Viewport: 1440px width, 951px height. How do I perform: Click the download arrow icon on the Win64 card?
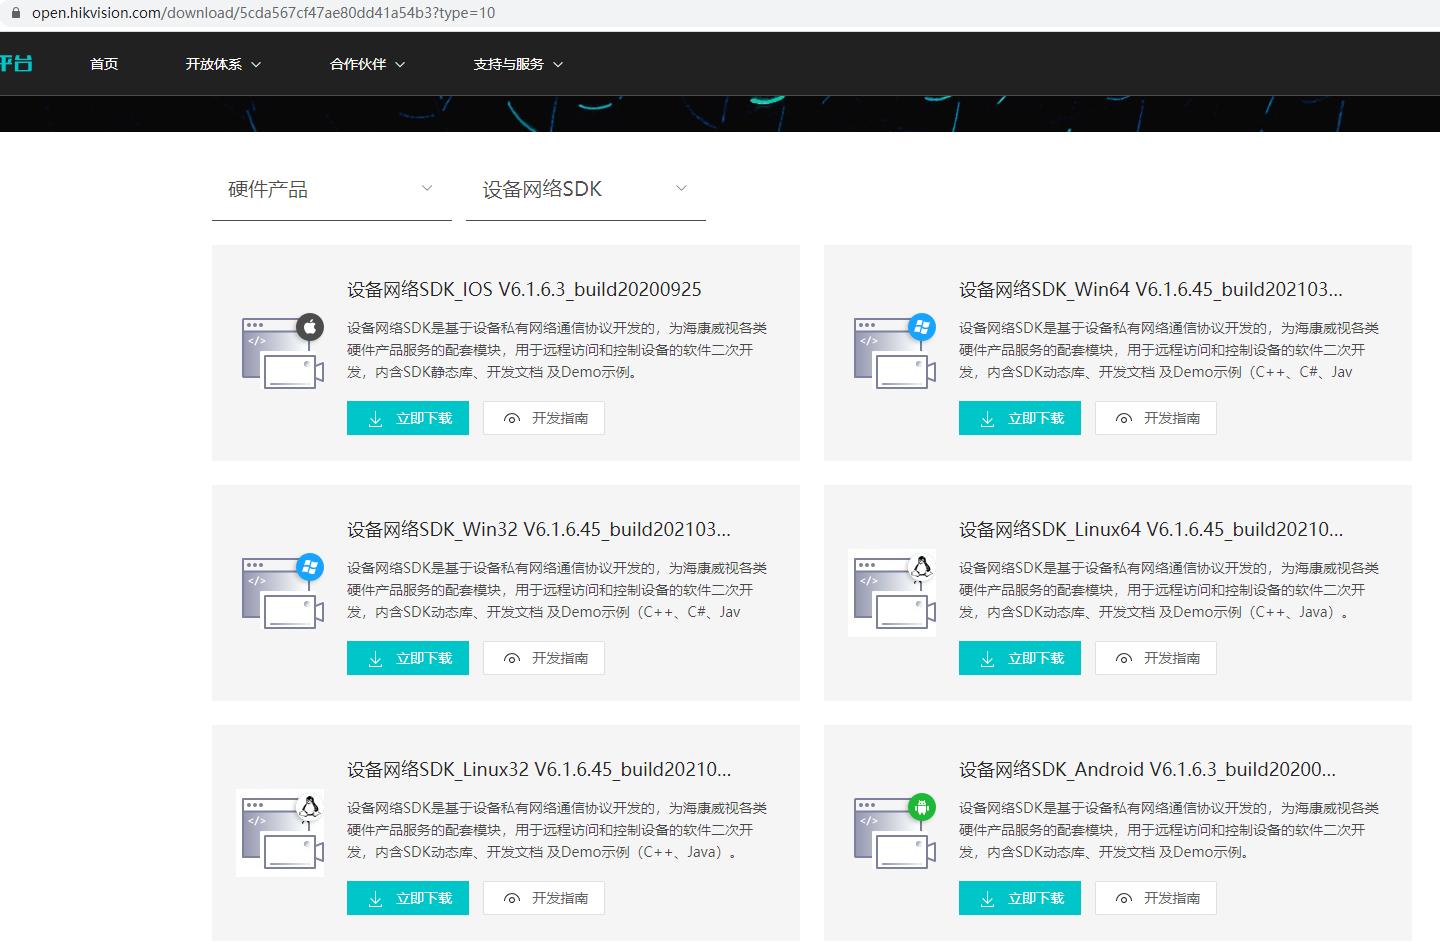tap(987, 418)
